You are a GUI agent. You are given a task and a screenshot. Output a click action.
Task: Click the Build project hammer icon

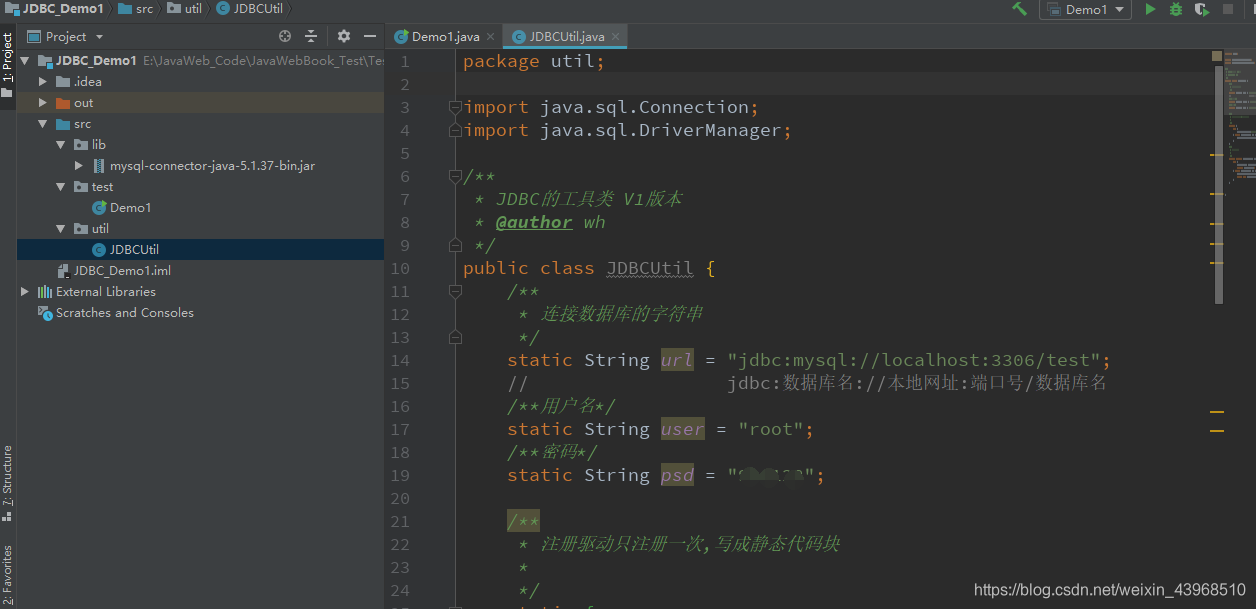1019,9
